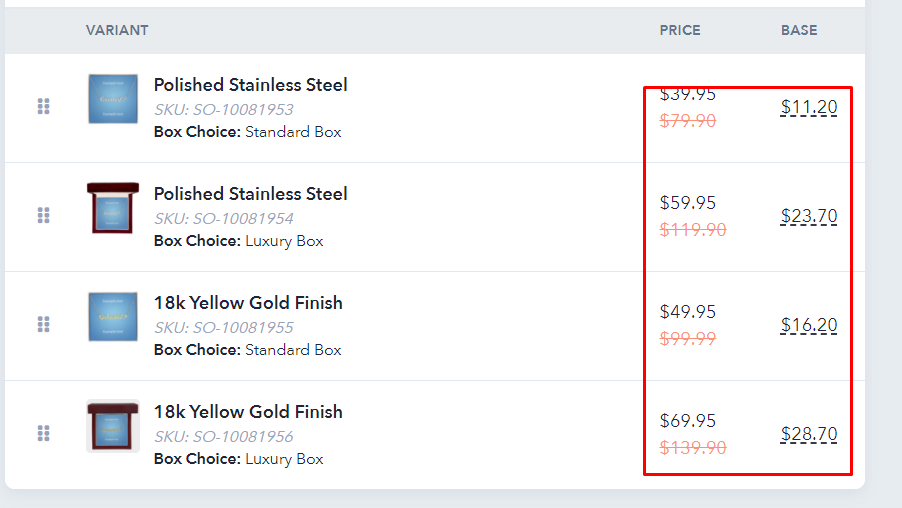Image resolution: width=902 pixels, height=508 pixels.
Task: Open thumbnail of Polished Stainless Steel Standard Box
Action: point(113,99)
